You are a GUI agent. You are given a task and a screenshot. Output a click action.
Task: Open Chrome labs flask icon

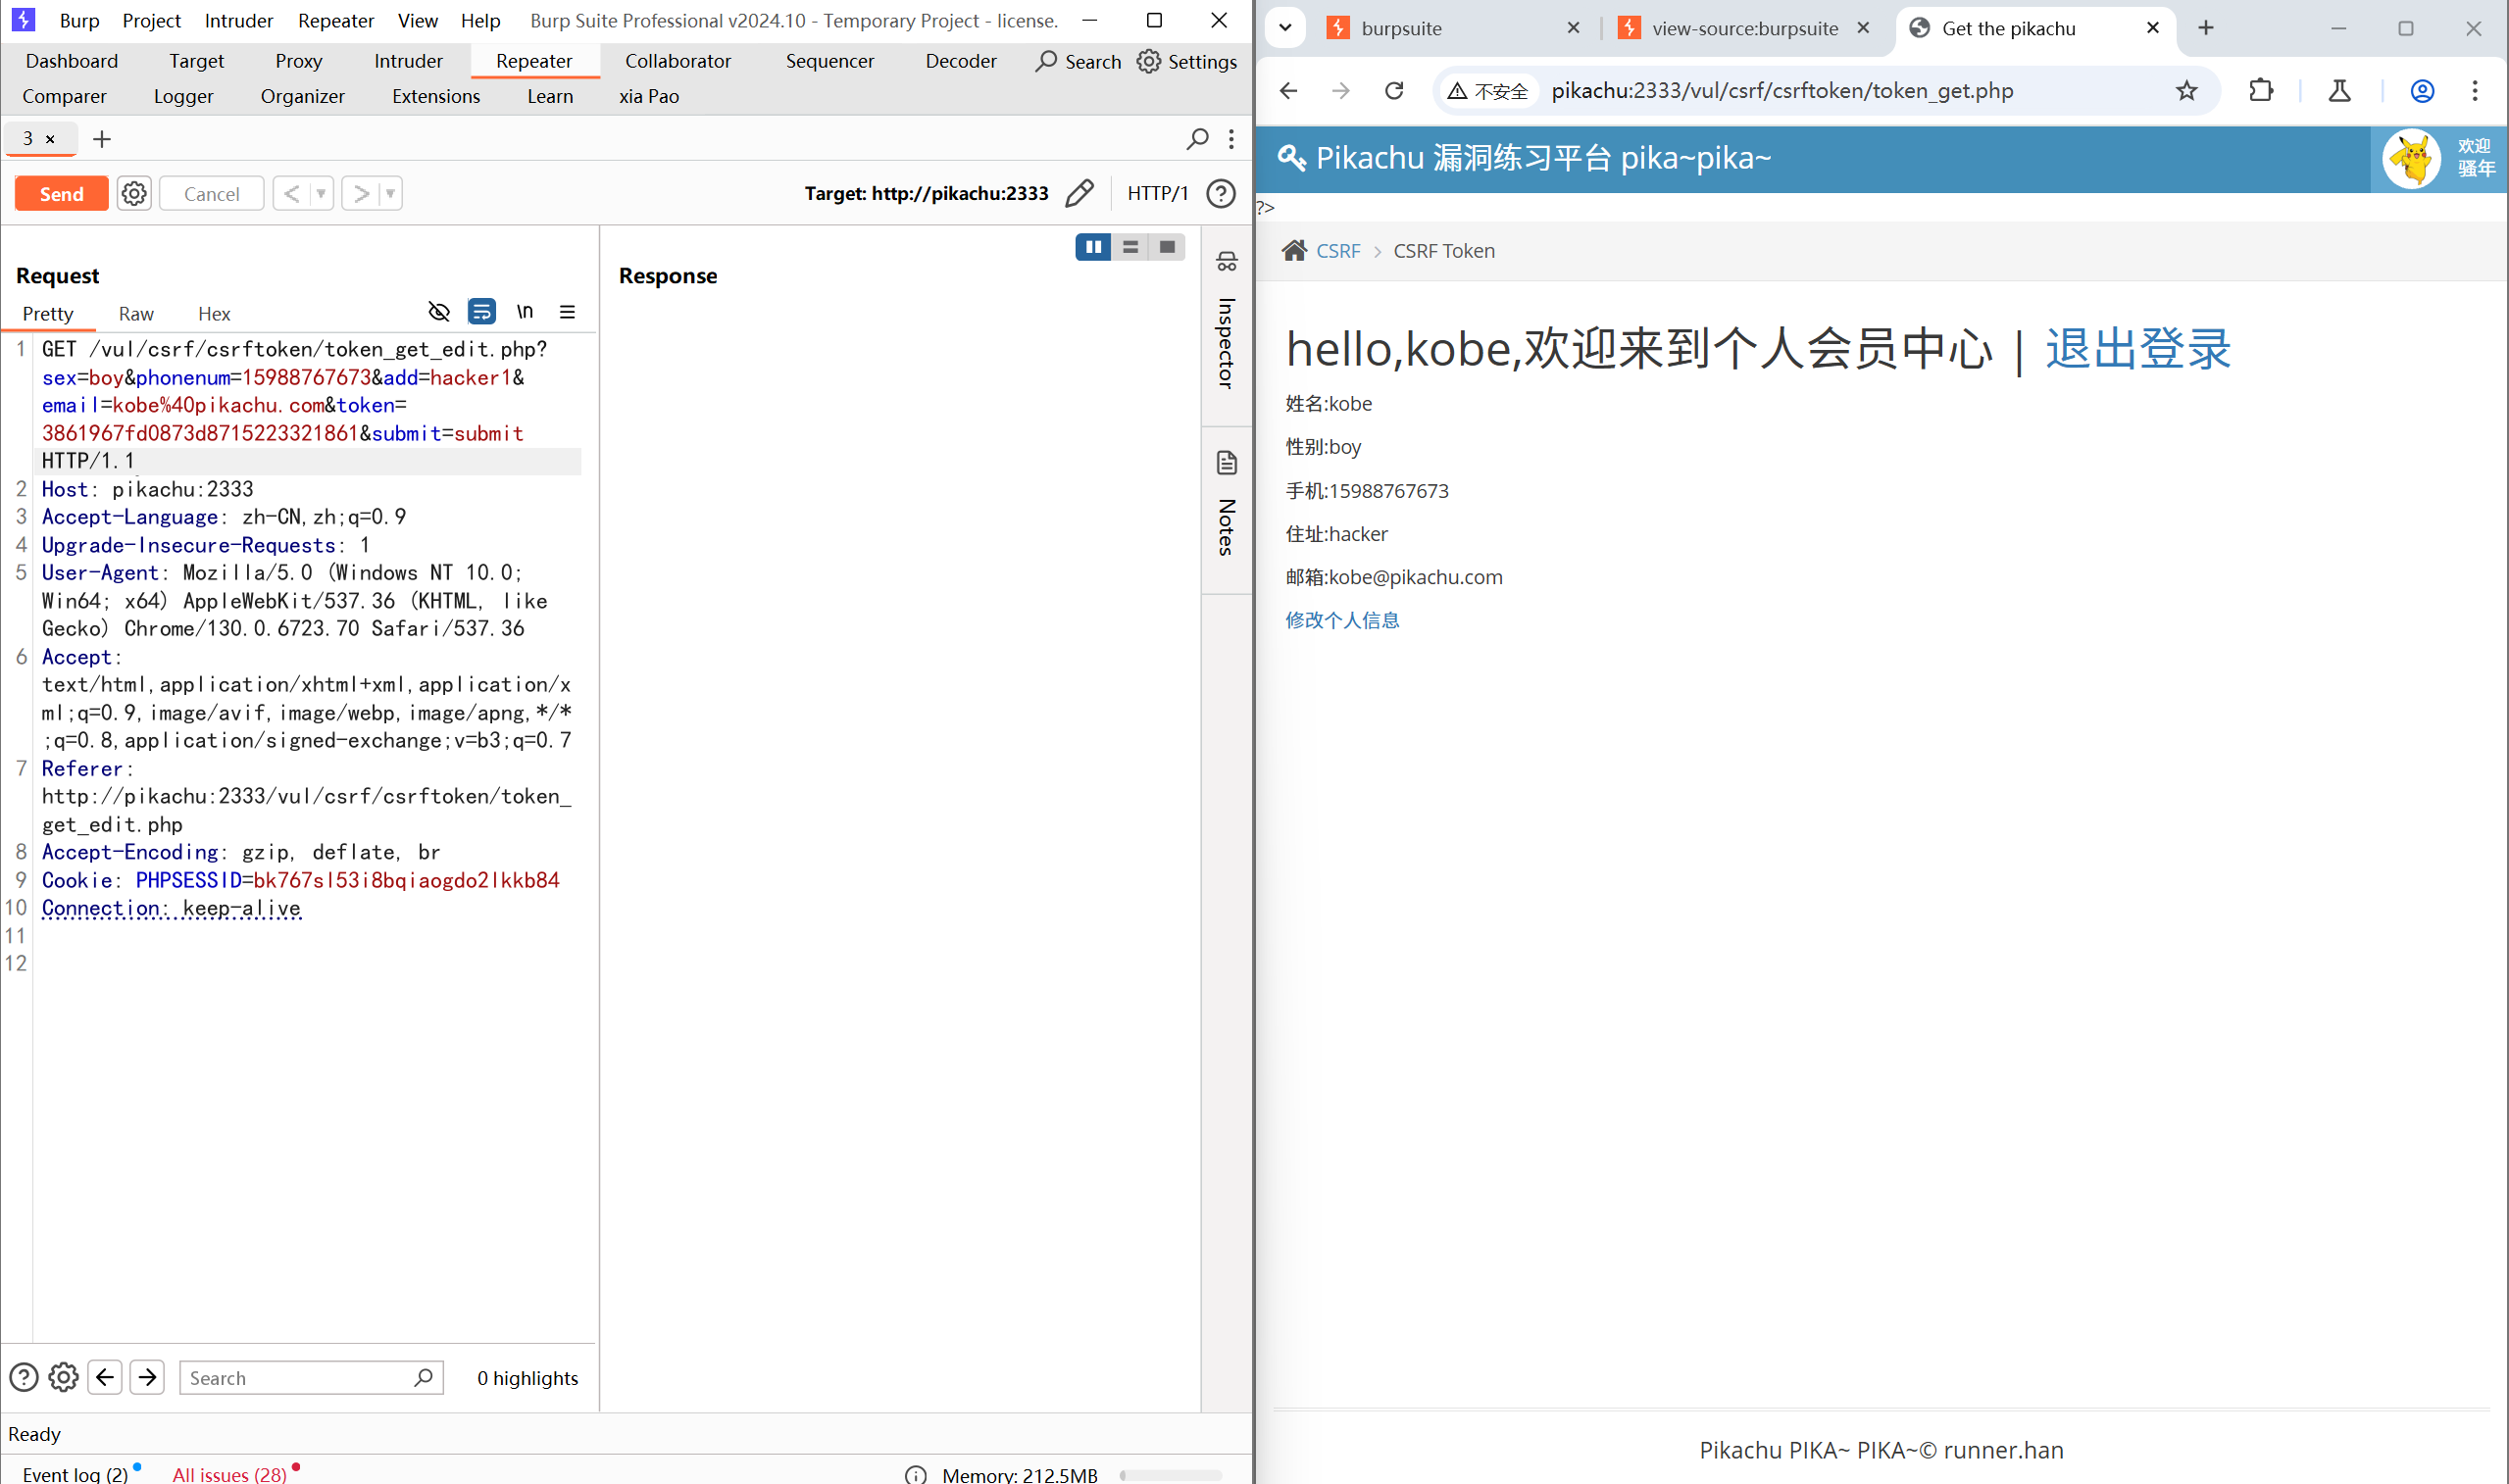click(x=2339, y=91)
